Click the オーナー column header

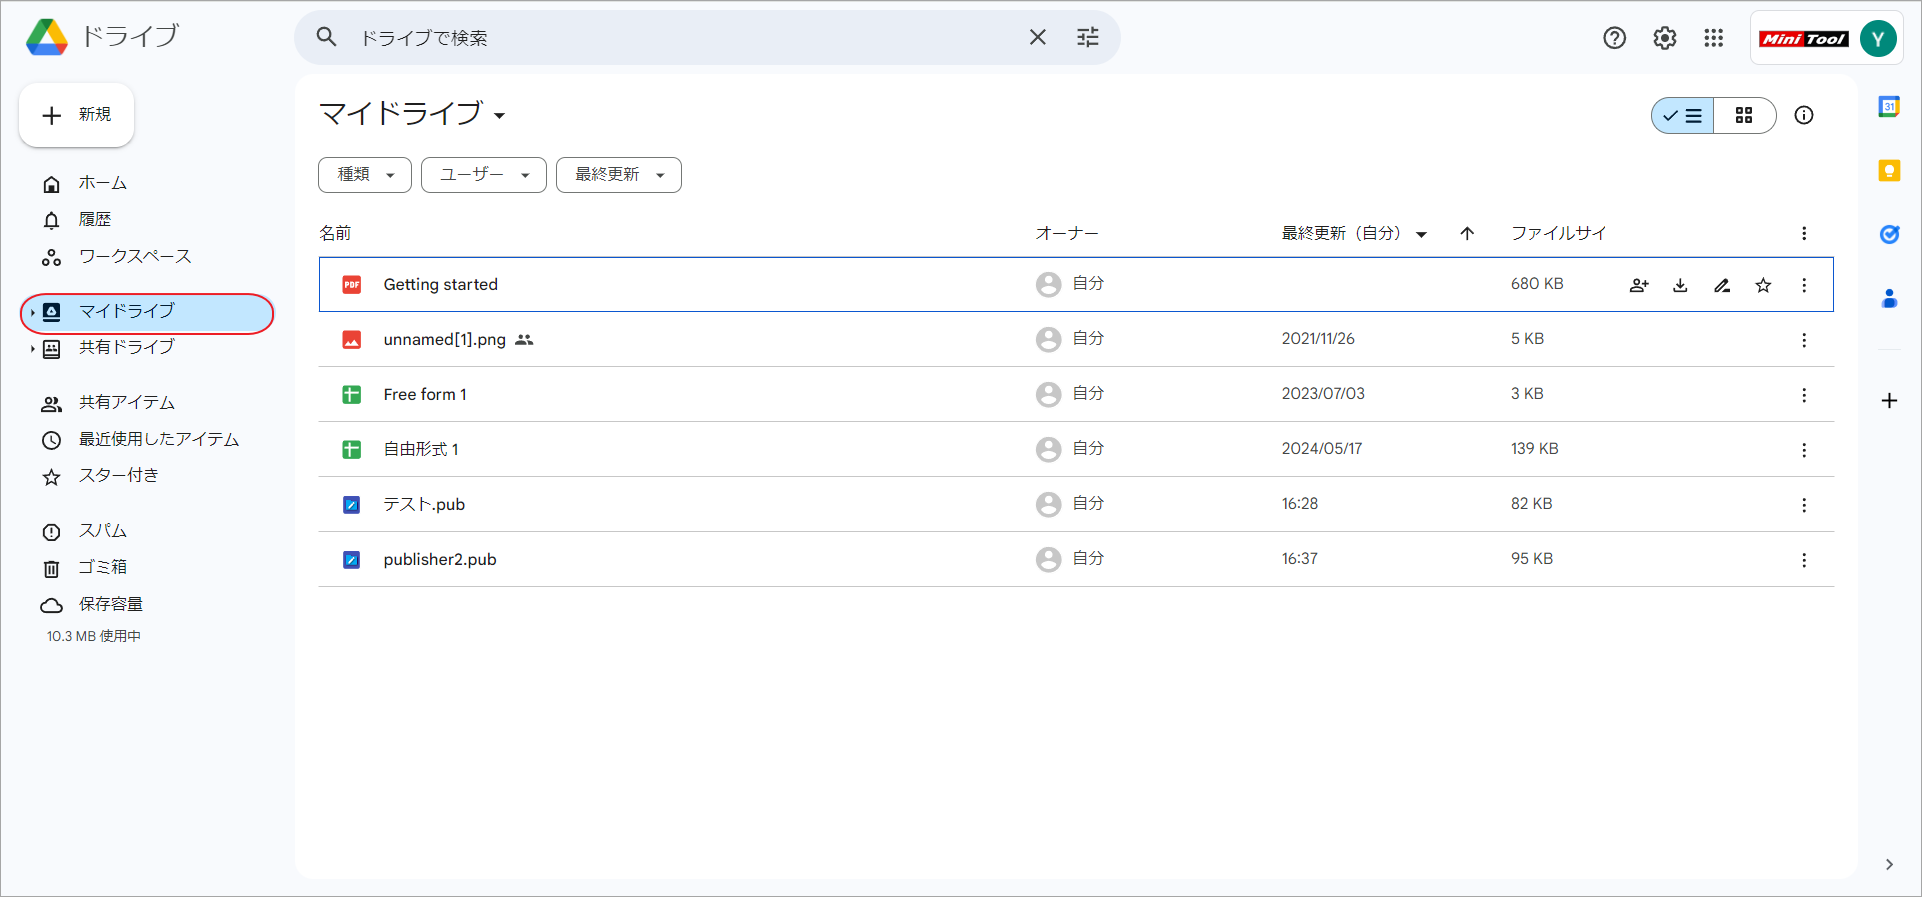tap(1067, 233)
